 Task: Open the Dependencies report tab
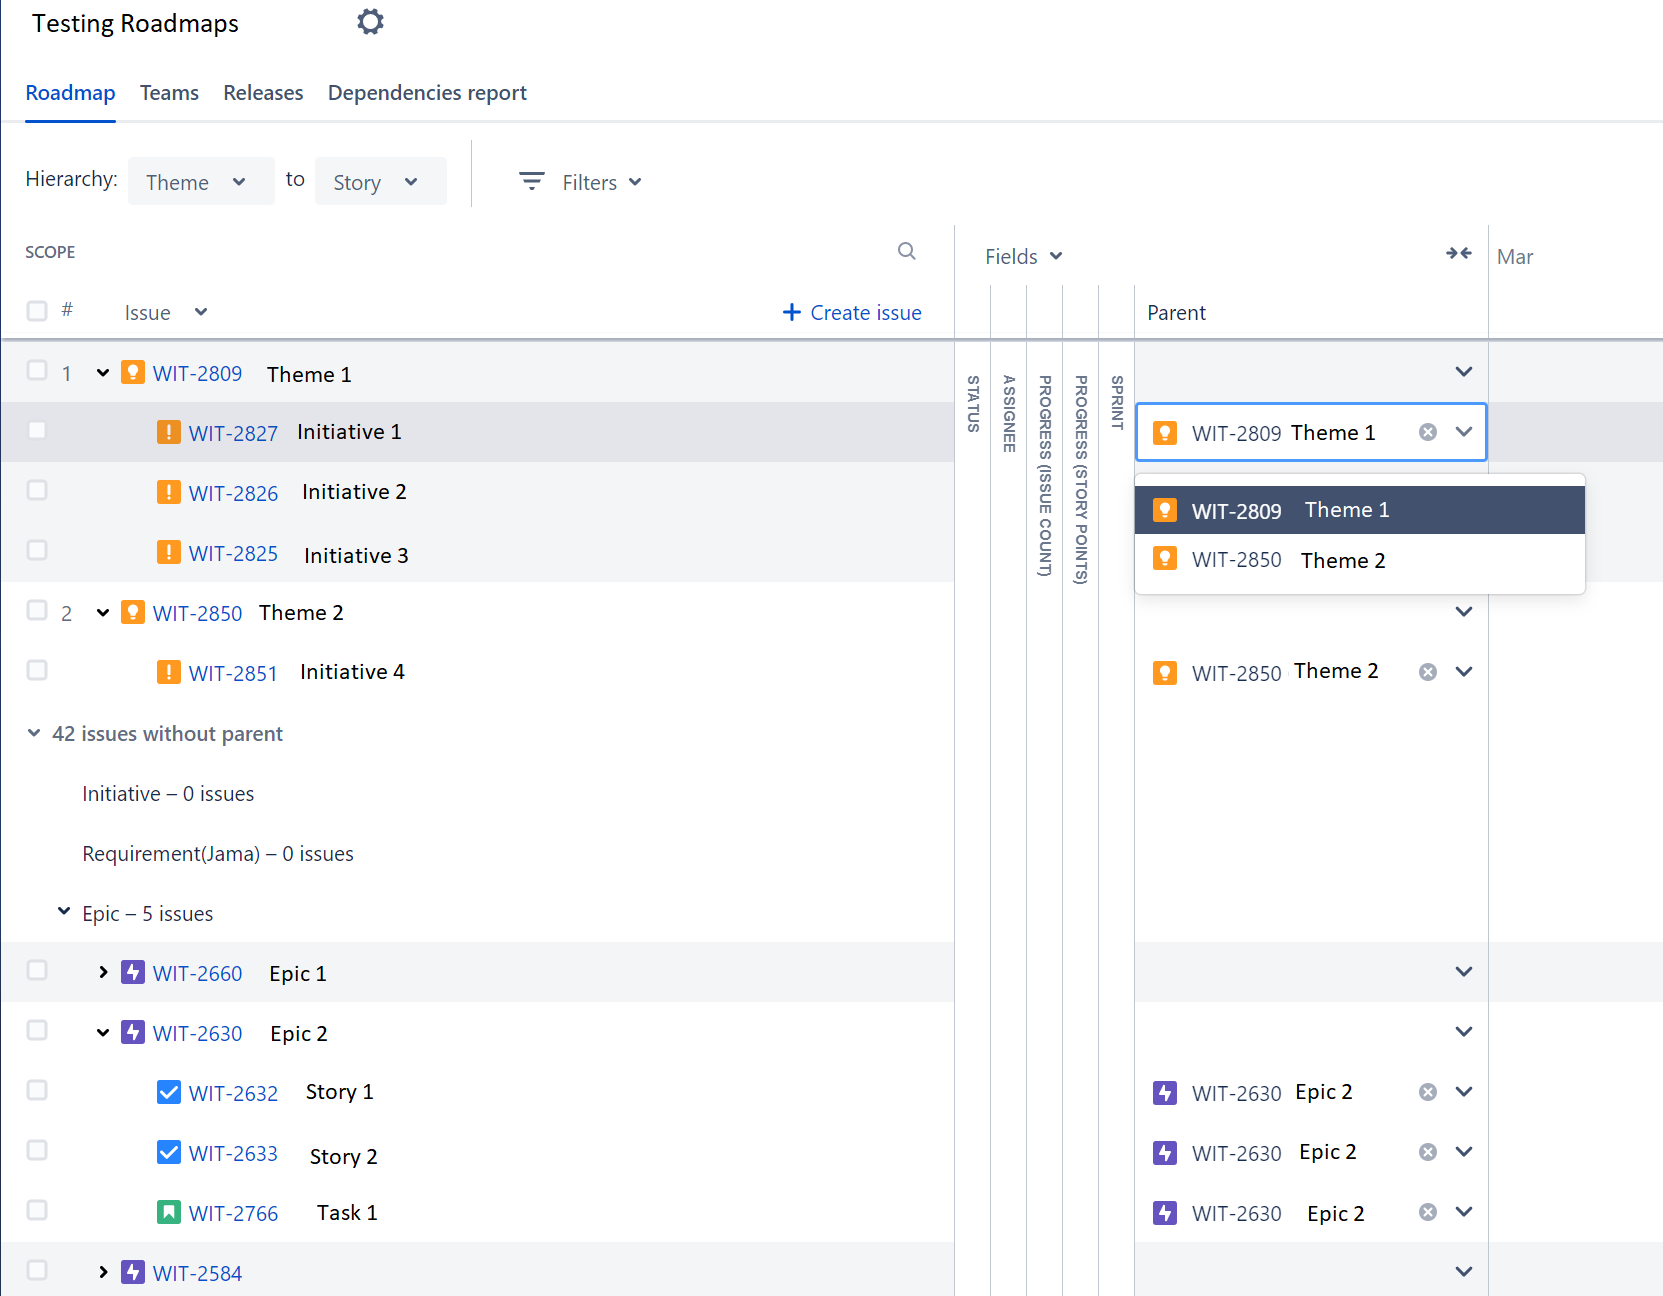pyautogui.click(x=427, y=93)
